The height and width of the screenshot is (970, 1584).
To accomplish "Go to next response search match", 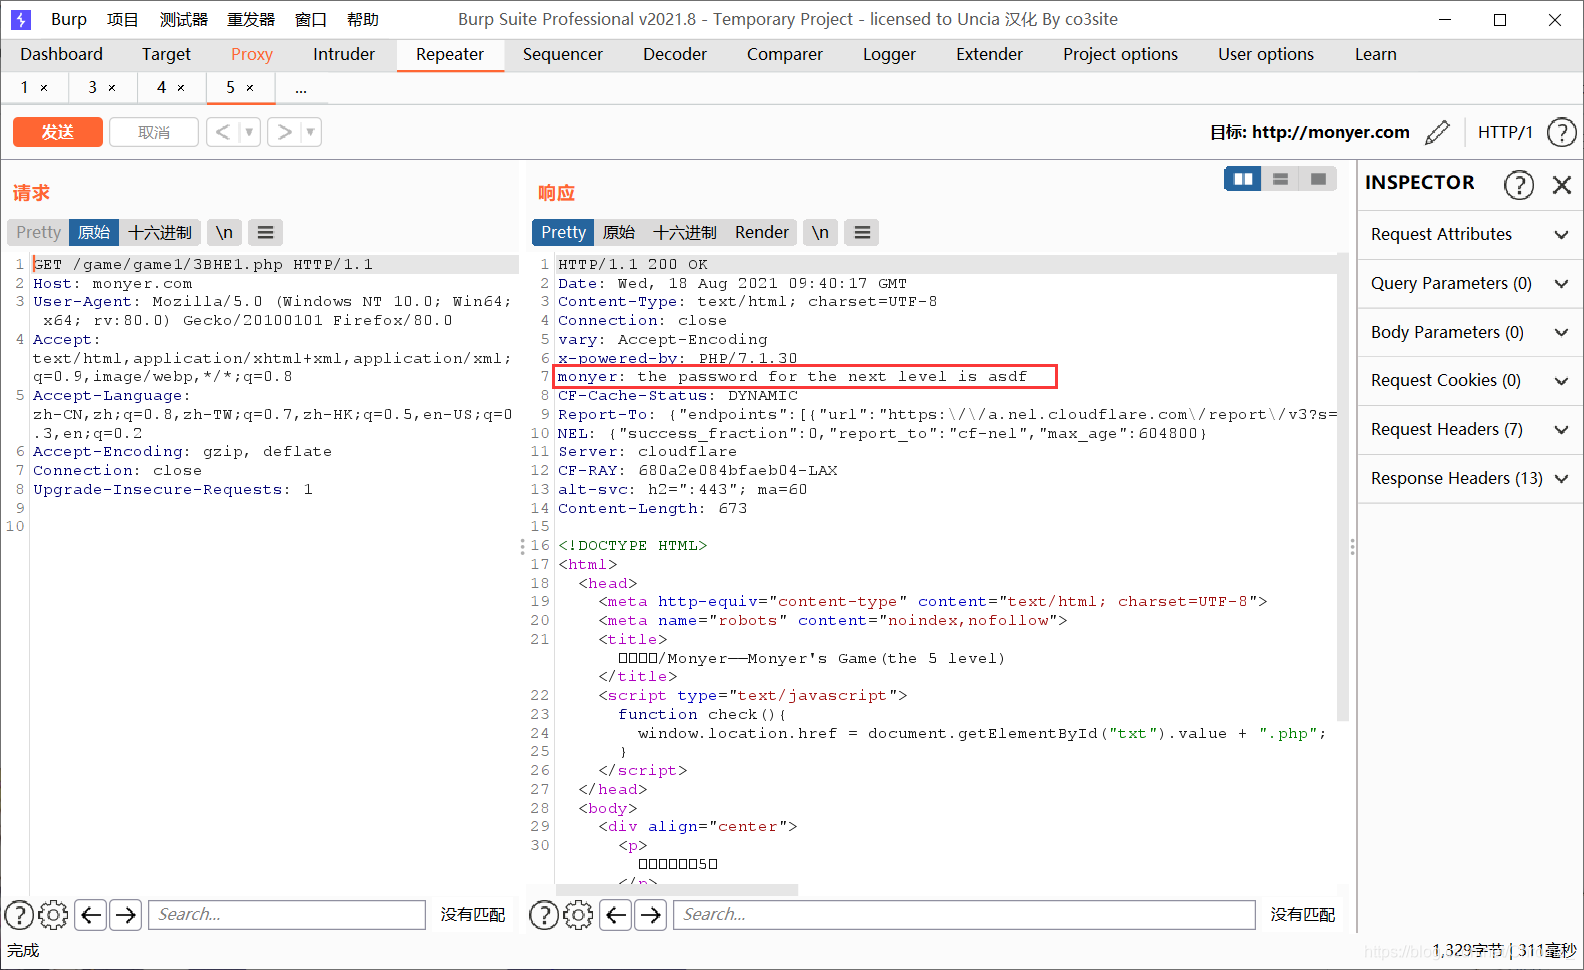I will (x=650, y=914).
